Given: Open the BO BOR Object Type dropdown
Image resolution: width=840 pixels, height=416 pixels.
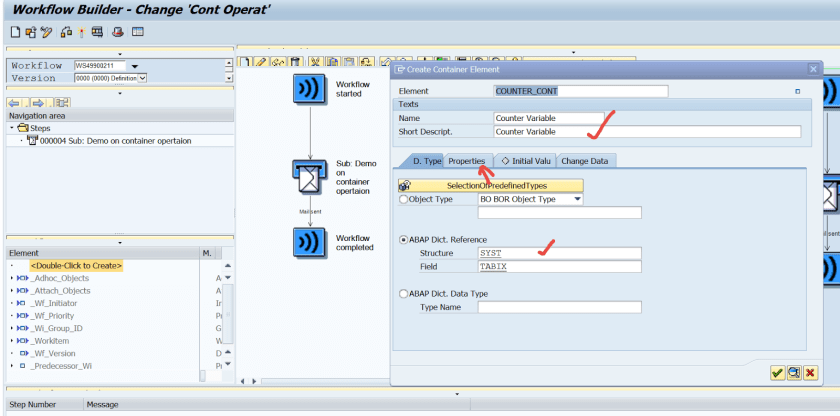Looking at the screenshot, I should point(577,199).
